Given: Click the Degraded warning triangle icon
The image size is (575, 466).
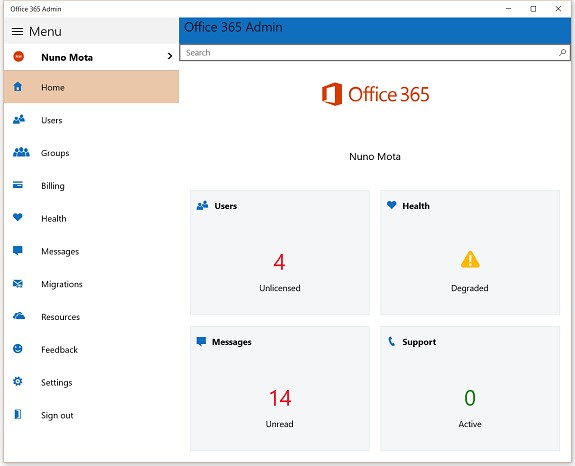Looking at the screenshot, I should [x=470, y=260].
